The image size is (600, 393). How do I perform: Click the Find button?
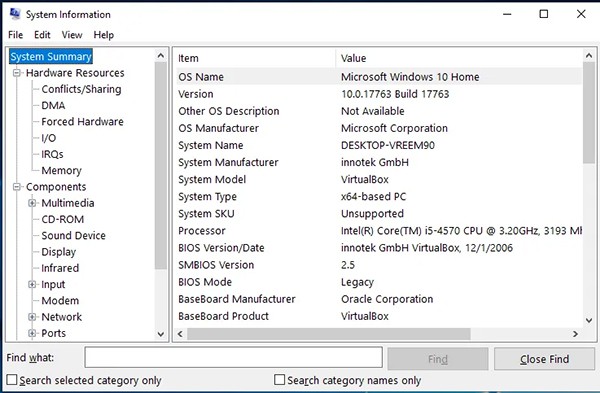tap(438, 359)
